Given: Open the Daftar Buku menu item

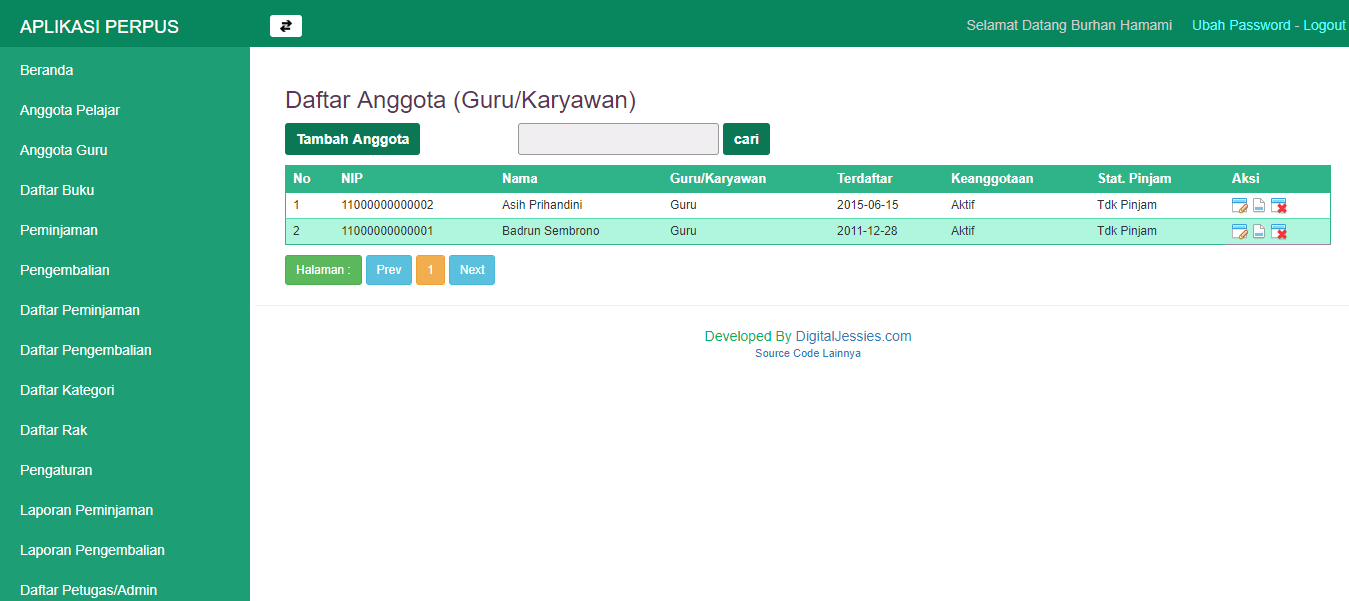Looking at the screenshot, I should point(57,190).
